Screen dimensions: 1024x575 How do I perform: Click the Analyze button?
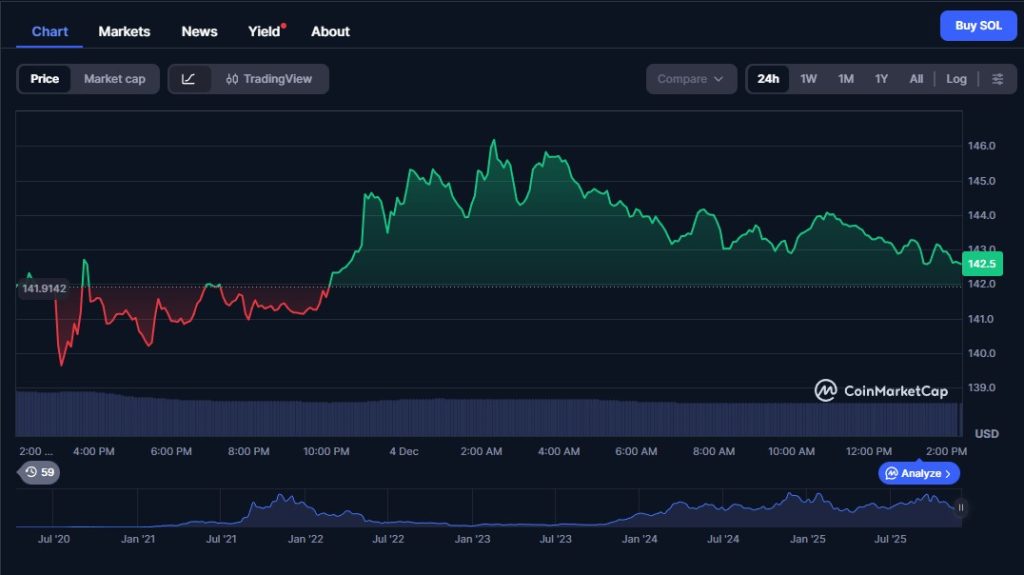(919, 473)
